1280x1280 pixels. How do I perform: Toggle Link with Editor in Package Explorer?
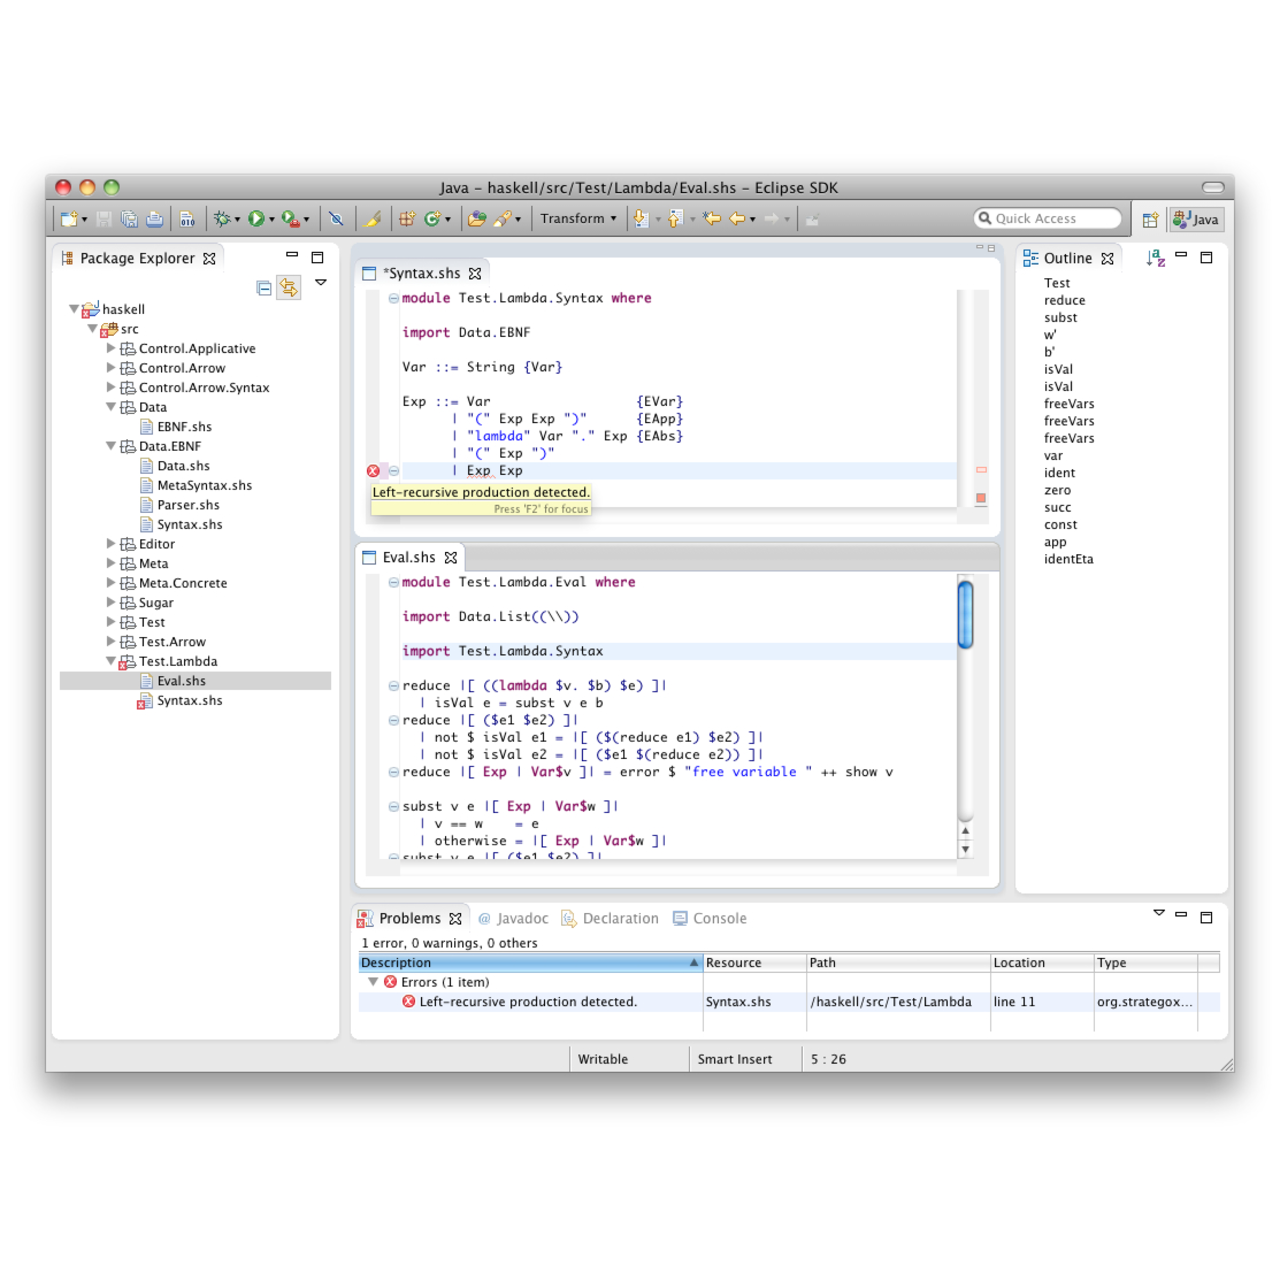pos(289,288)
